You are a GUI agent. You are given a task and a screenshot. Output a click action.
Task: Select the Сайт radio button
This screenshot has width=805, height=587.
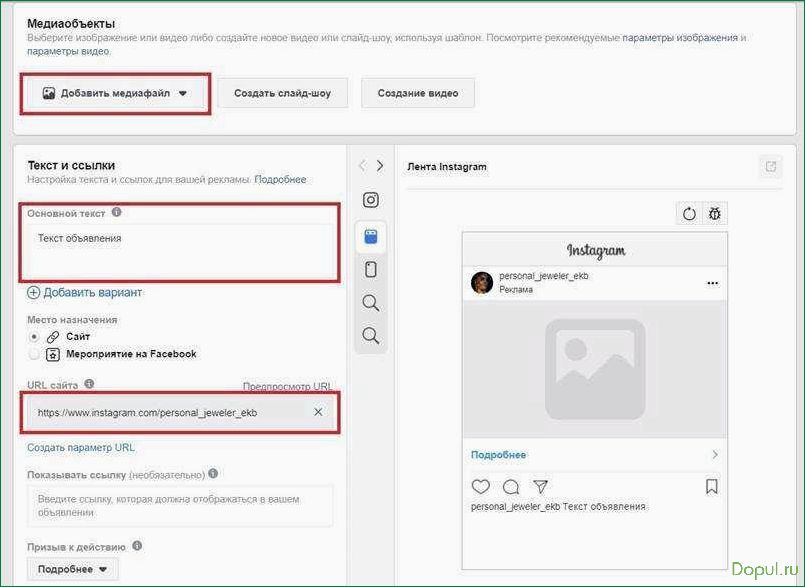(34, 337)
